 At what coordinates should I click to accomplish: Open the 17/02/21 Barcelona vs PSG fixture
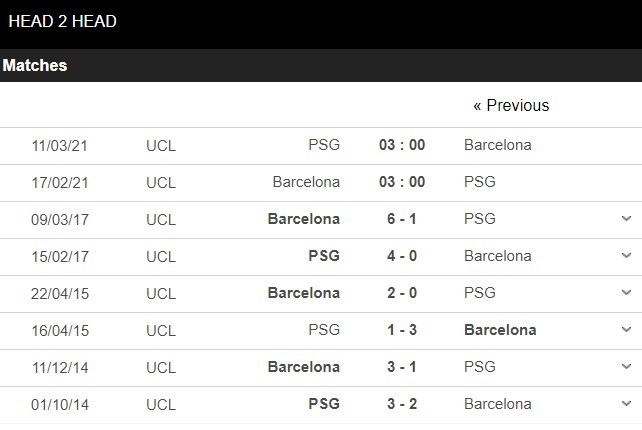320,182
